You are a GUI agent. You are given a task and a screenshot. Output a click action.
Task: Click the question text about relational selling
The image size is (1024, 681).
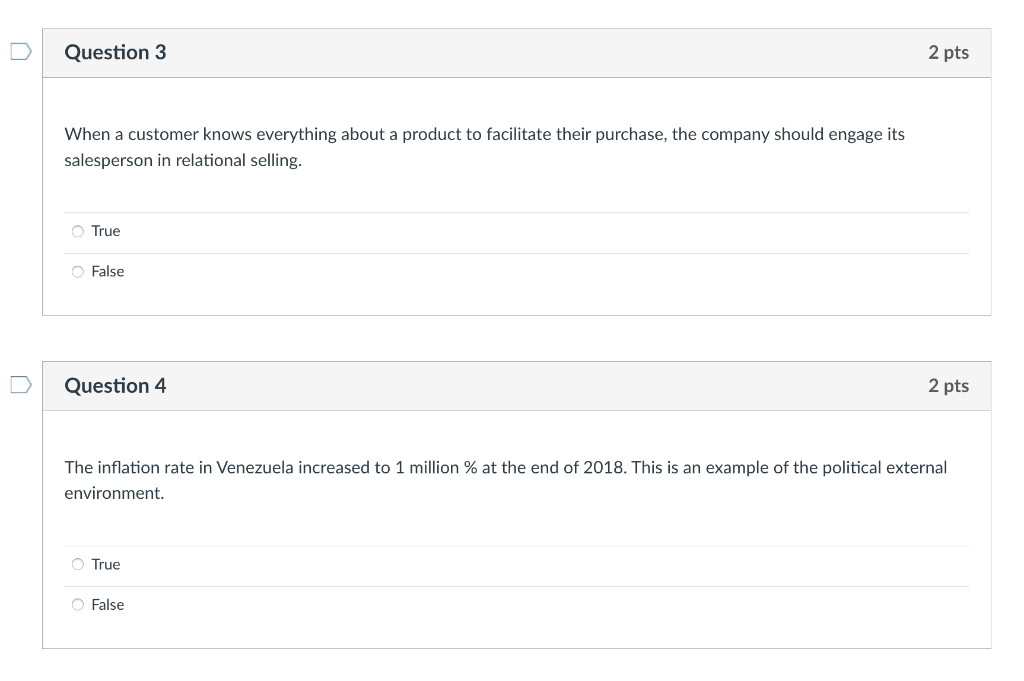pos(484,146)
